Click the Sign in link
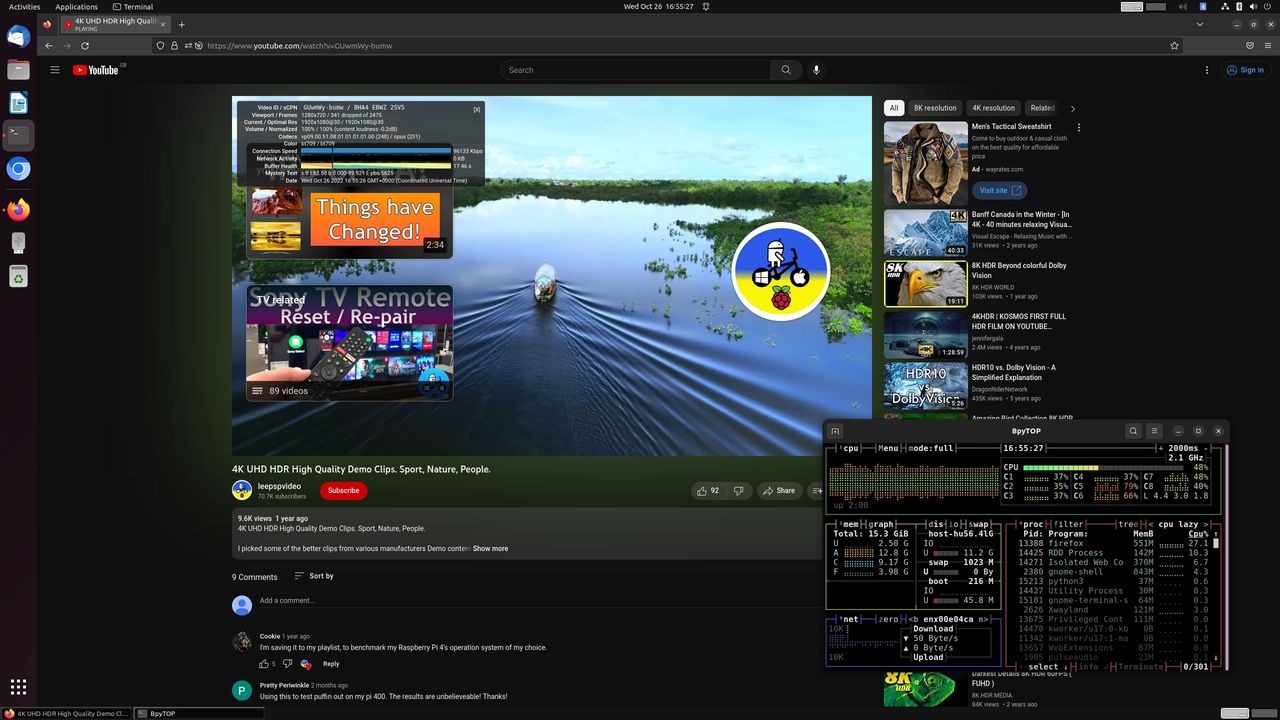 click(x=1245, y=70)
